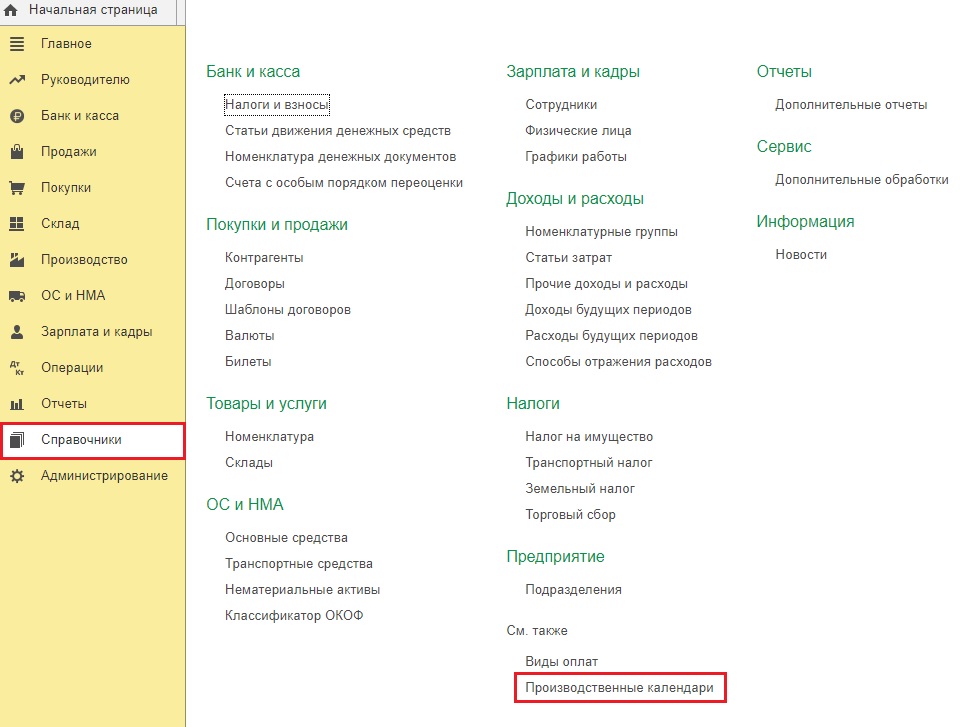Open Торговый сбор

[x=570, y=514]
